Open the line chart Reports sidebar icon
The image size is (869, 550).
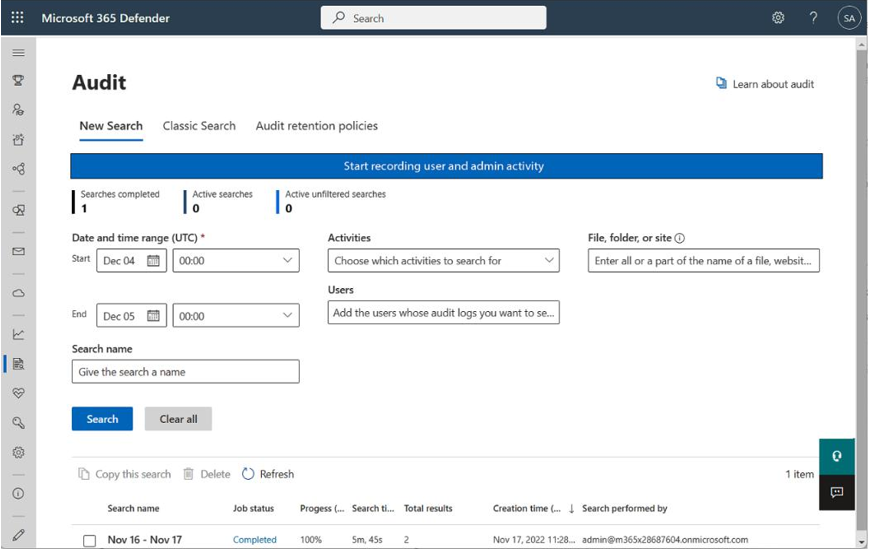(18, 334)
